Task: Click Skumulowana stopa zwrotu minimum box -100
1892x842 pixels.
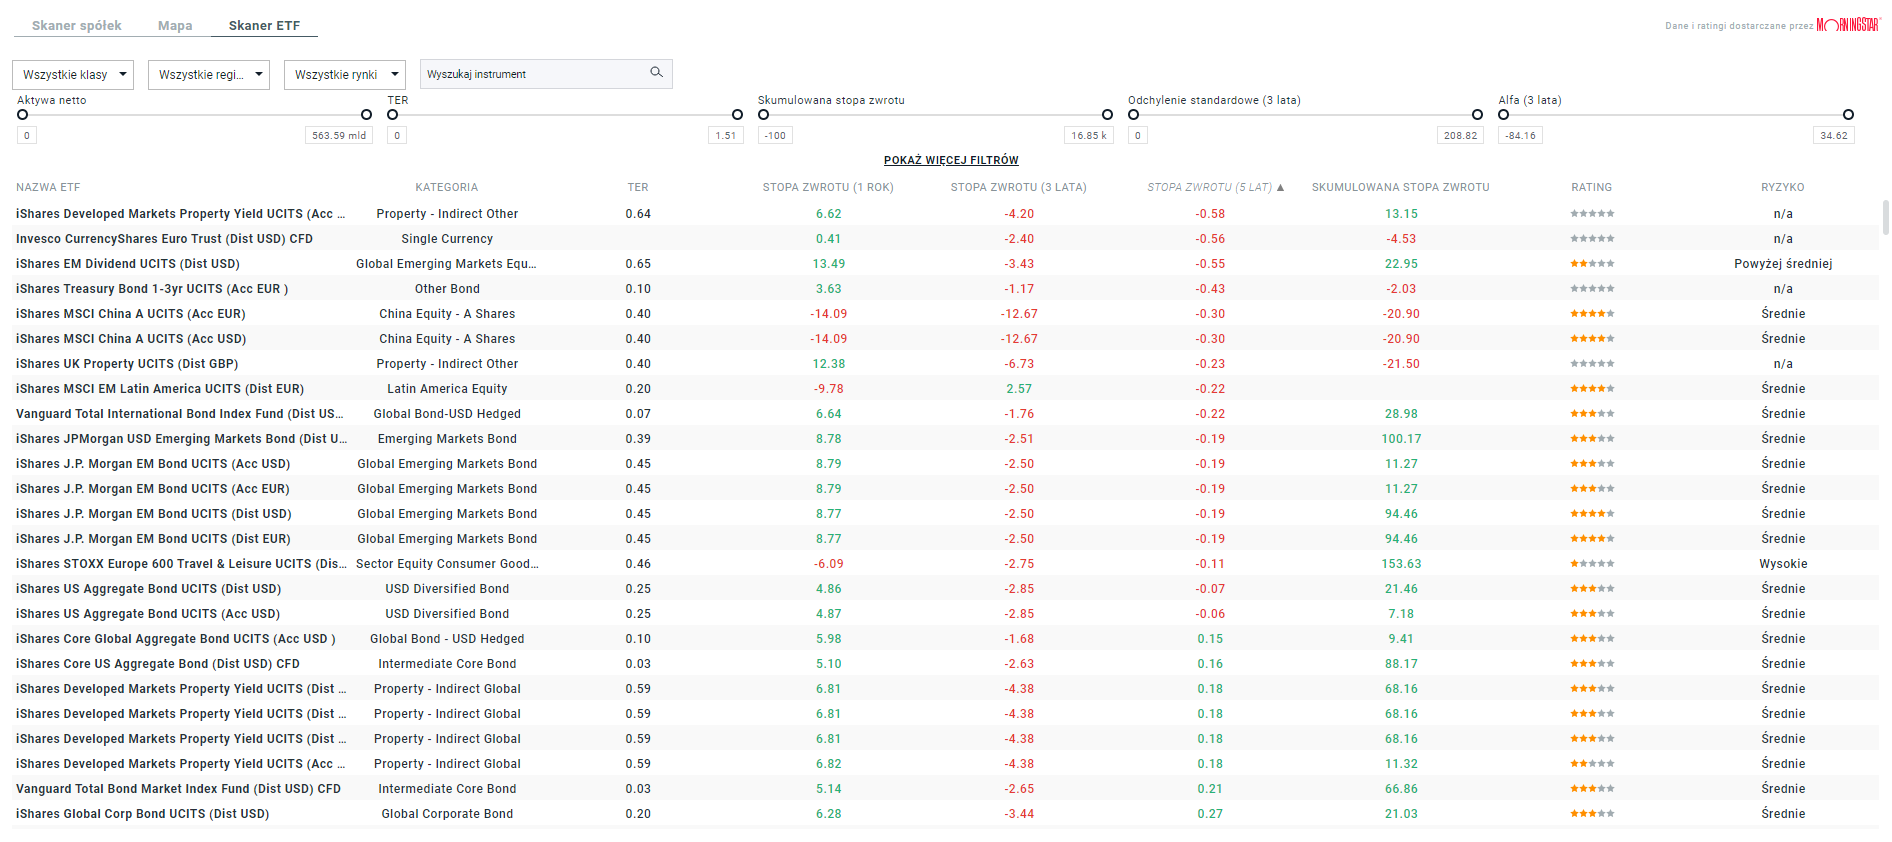Action: (776, 136)
